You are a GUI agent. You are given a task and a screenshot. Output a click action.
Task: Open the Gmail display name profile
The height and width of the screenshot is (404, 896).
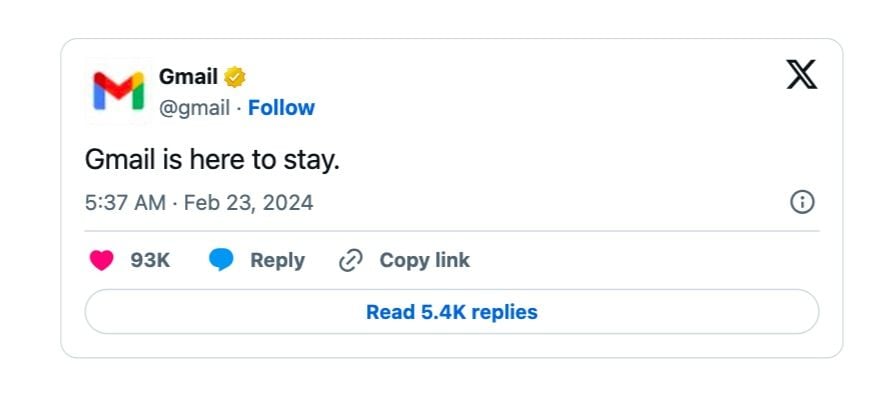188,76
